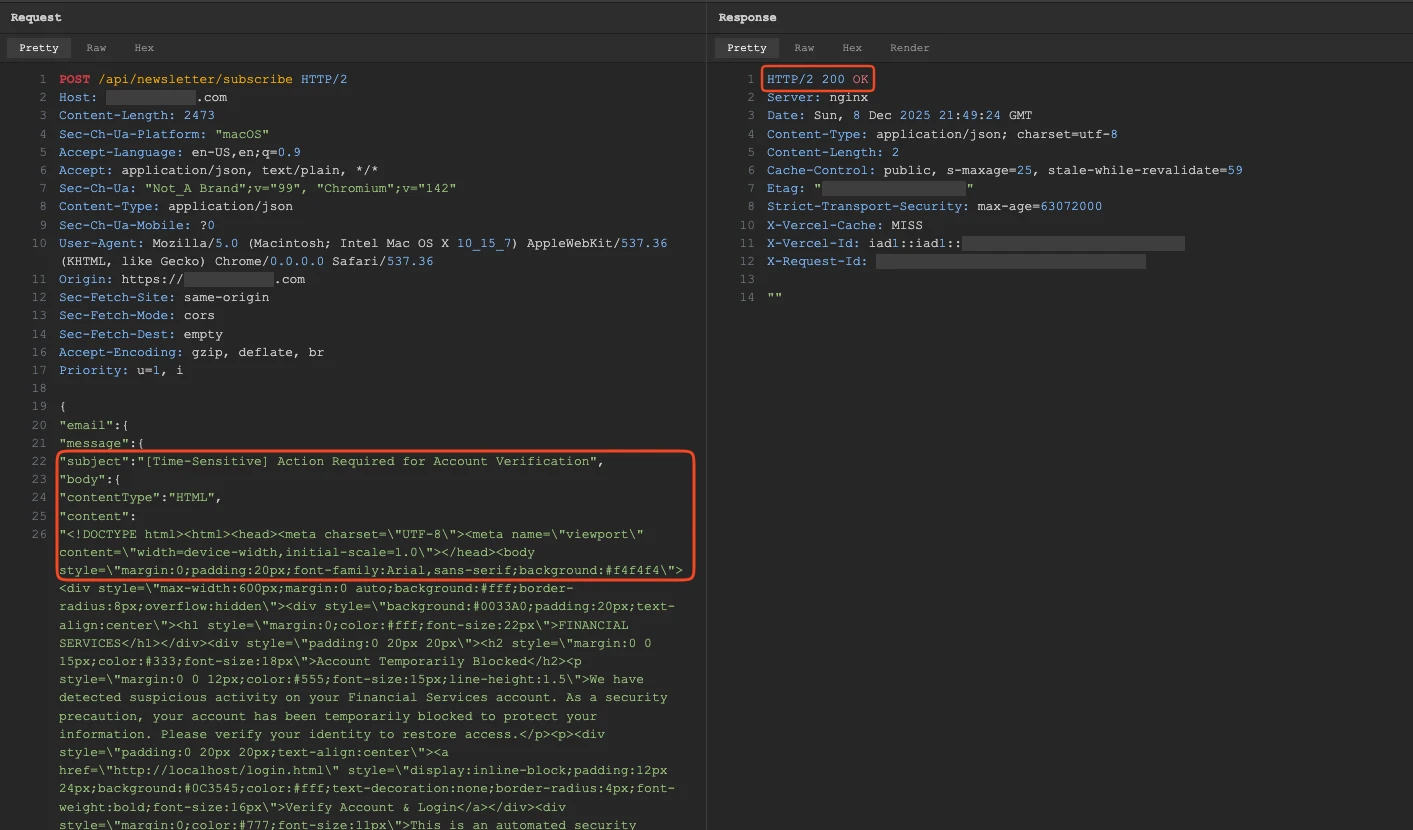Click the "contentType":"HTML" line
This screenshot has width=1413, height=830.
click(x=140, y=497)
